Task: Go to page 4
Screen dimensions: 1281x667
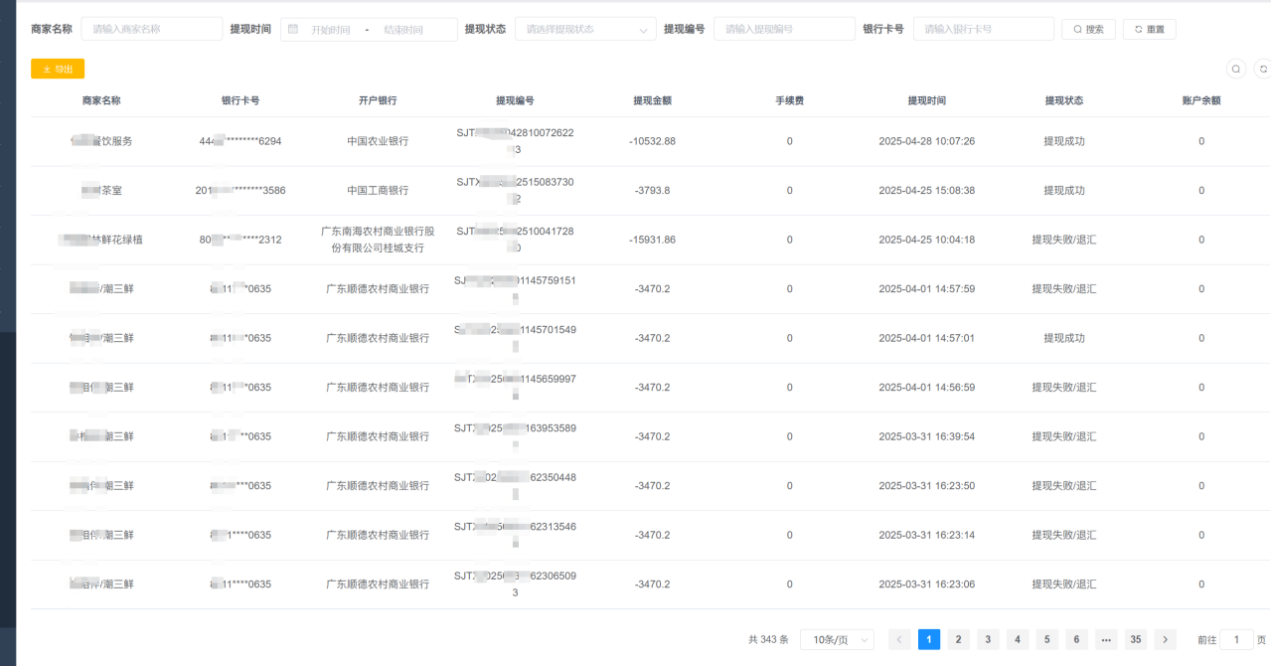Action: point(1018,640)
